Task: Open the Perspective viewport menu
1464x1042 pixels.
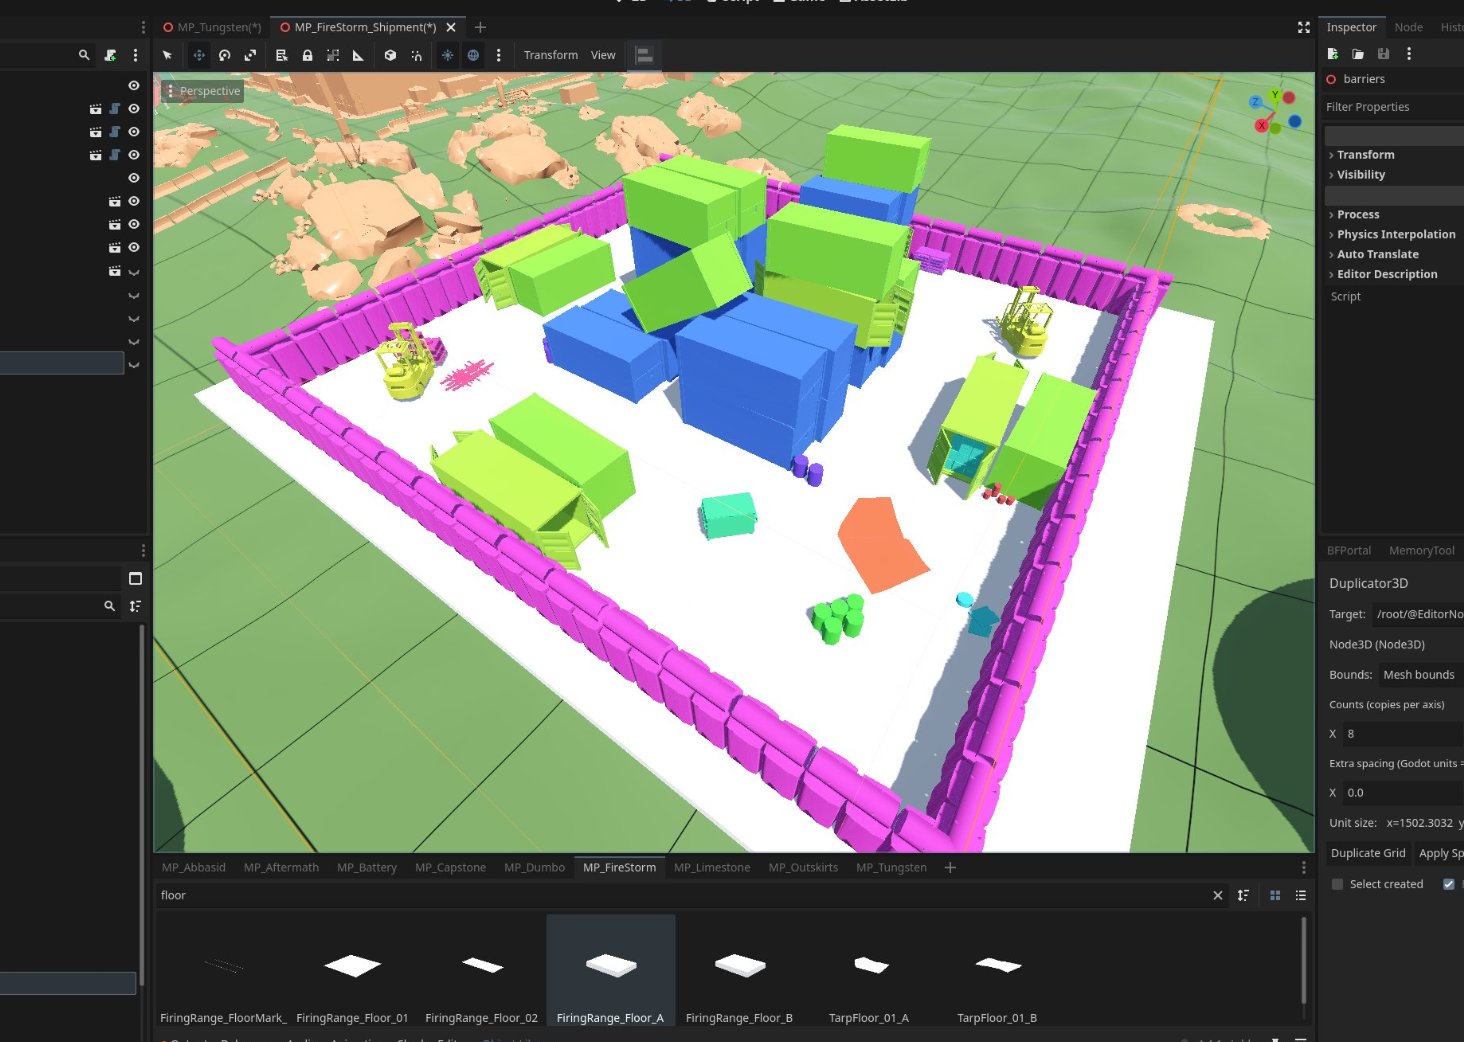Action: point(204,91)
